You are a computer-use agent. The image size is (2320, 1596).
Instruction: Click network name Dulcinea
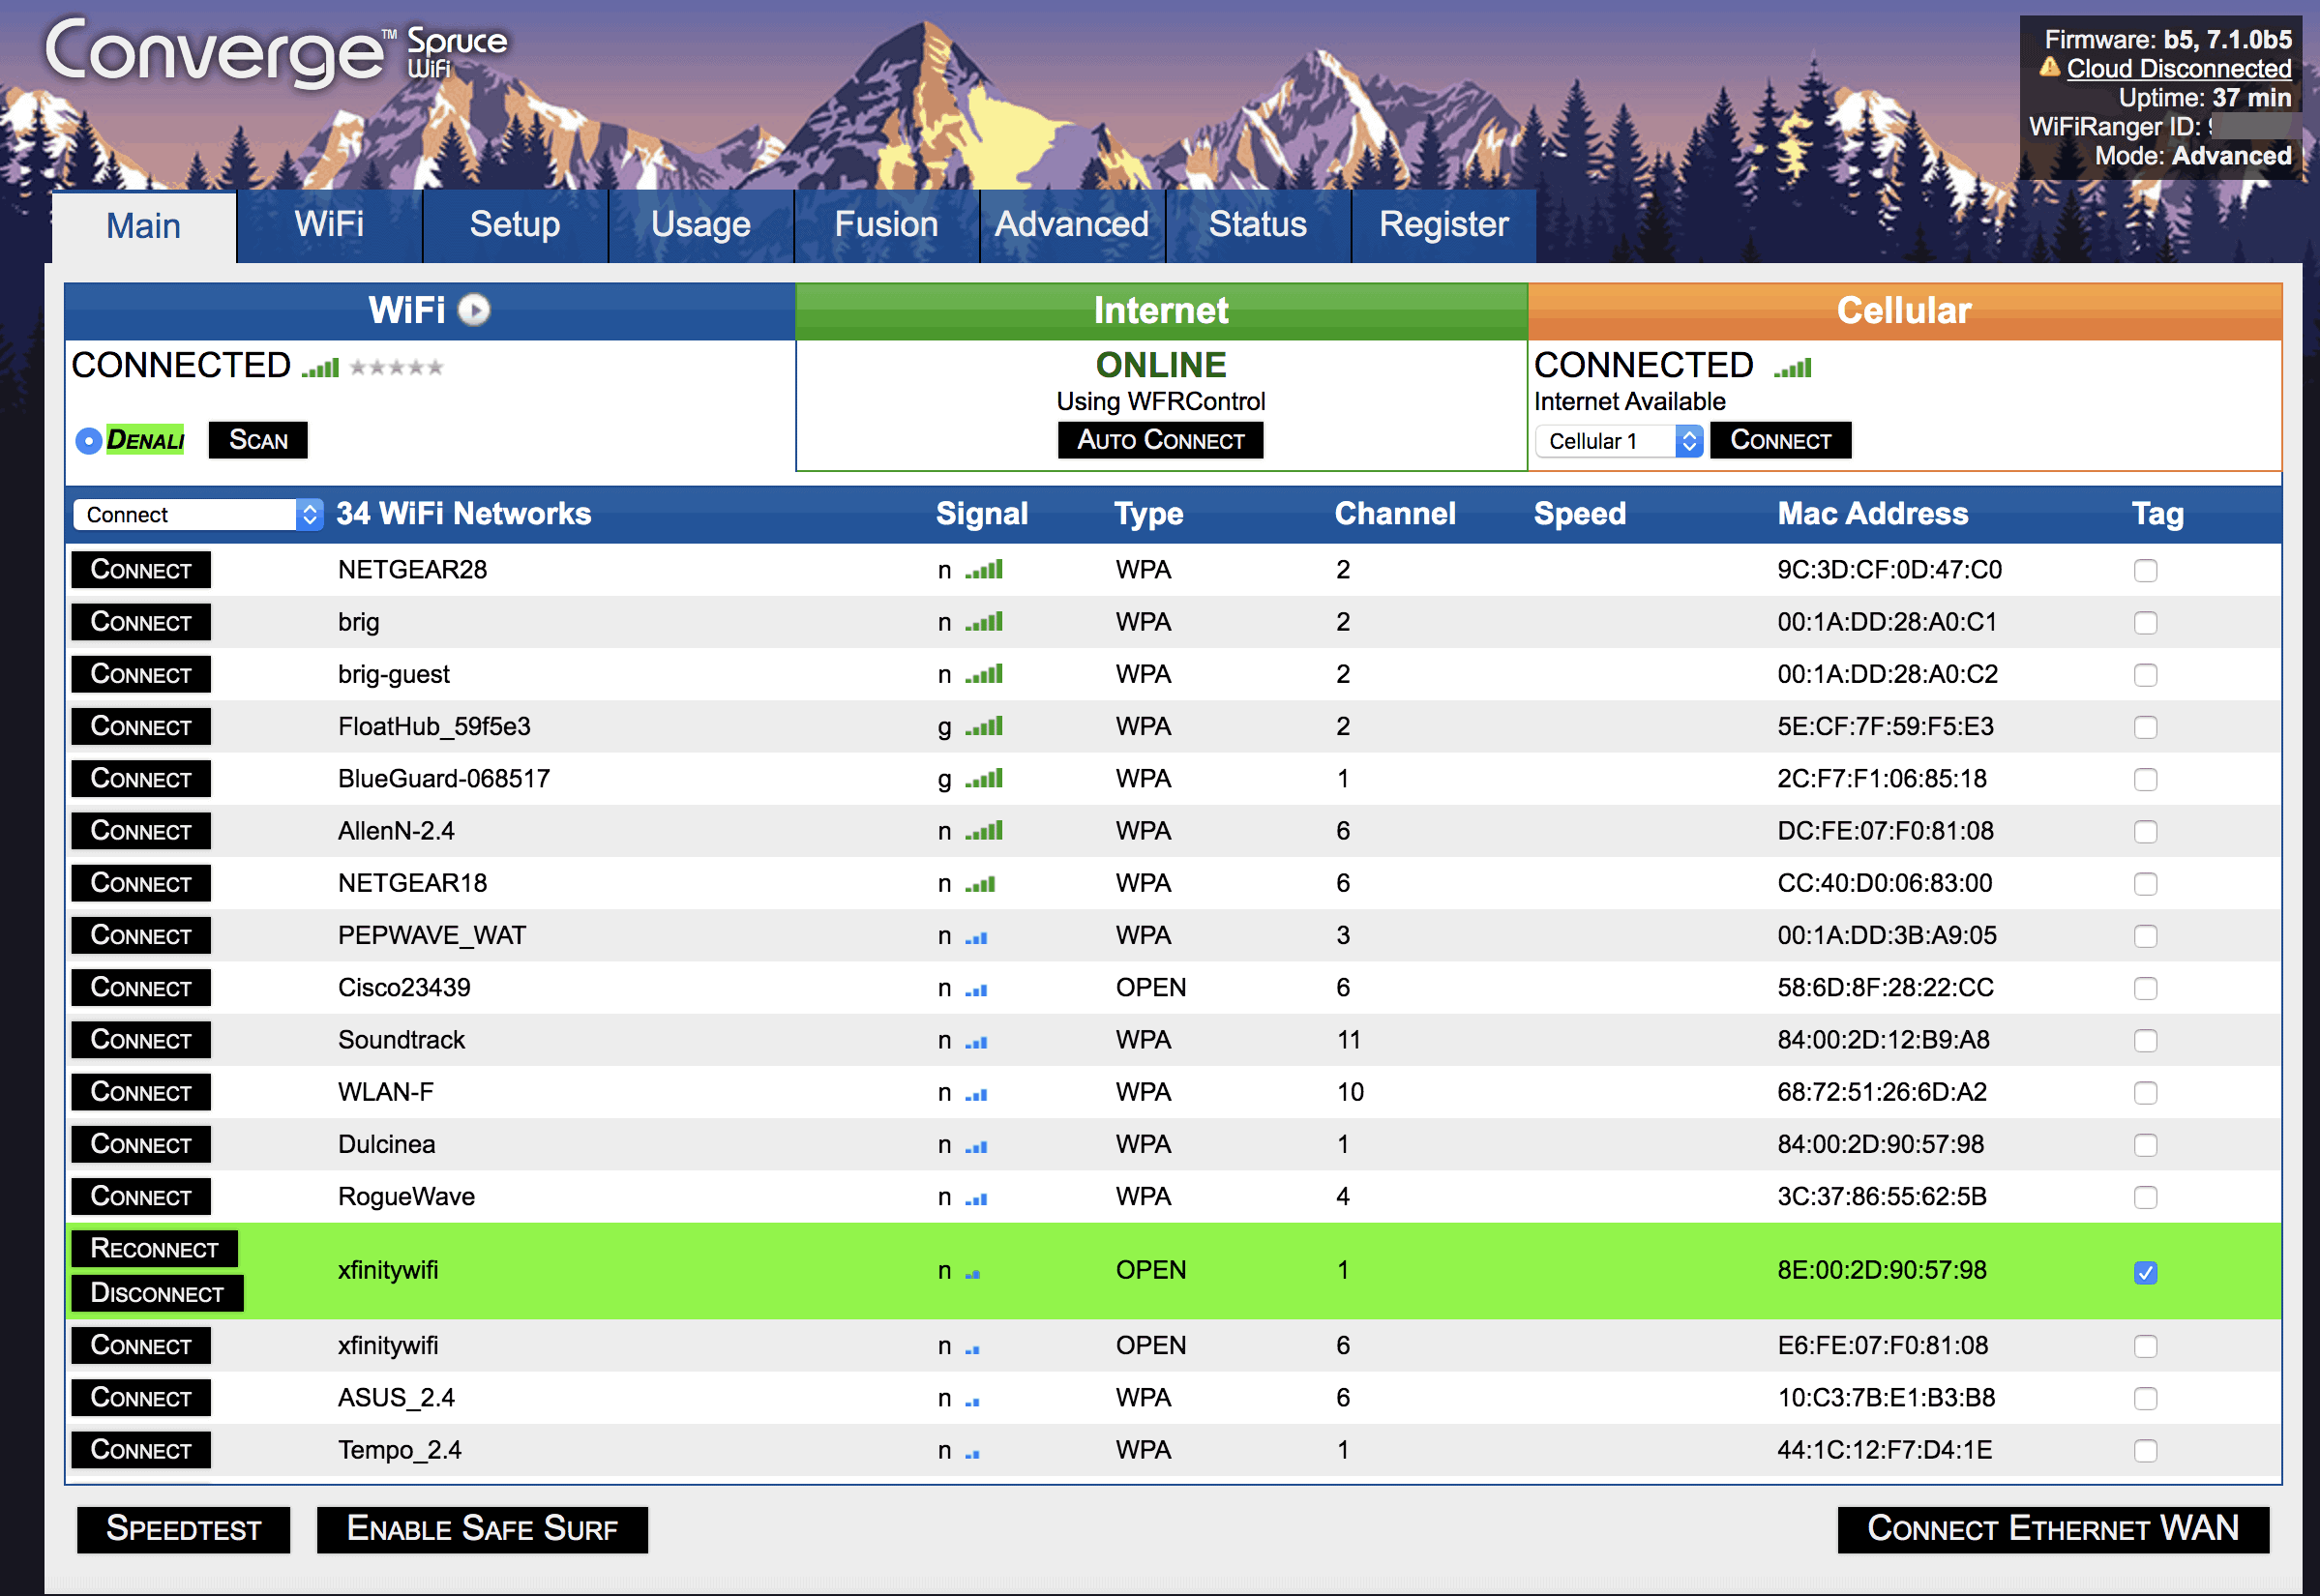pyautogui.click(x=386, y=1145)
